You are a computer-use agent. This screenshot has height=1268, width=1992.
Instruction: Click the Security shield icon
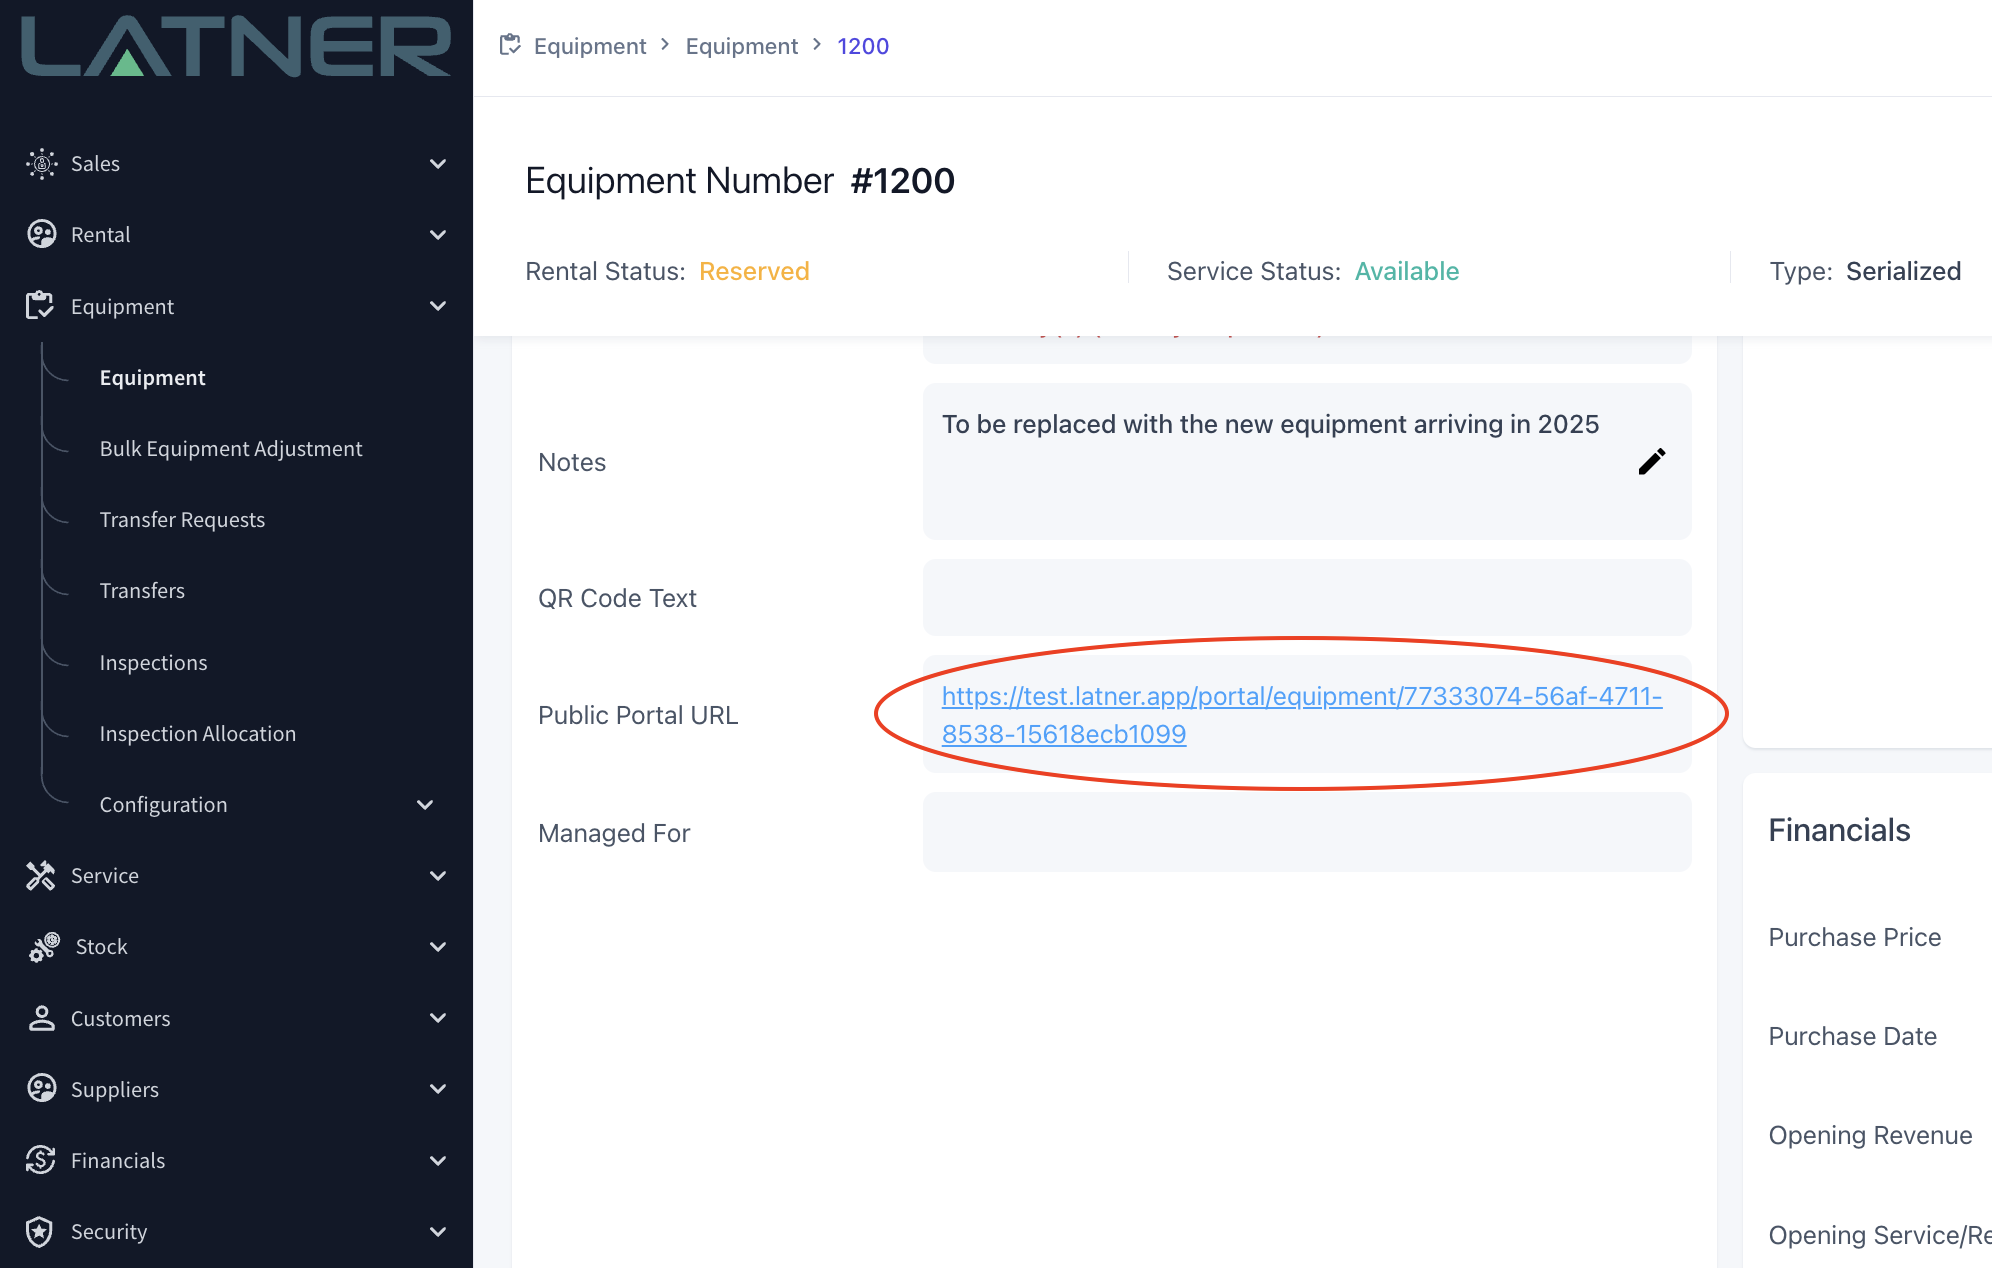tap(40, 1231)
